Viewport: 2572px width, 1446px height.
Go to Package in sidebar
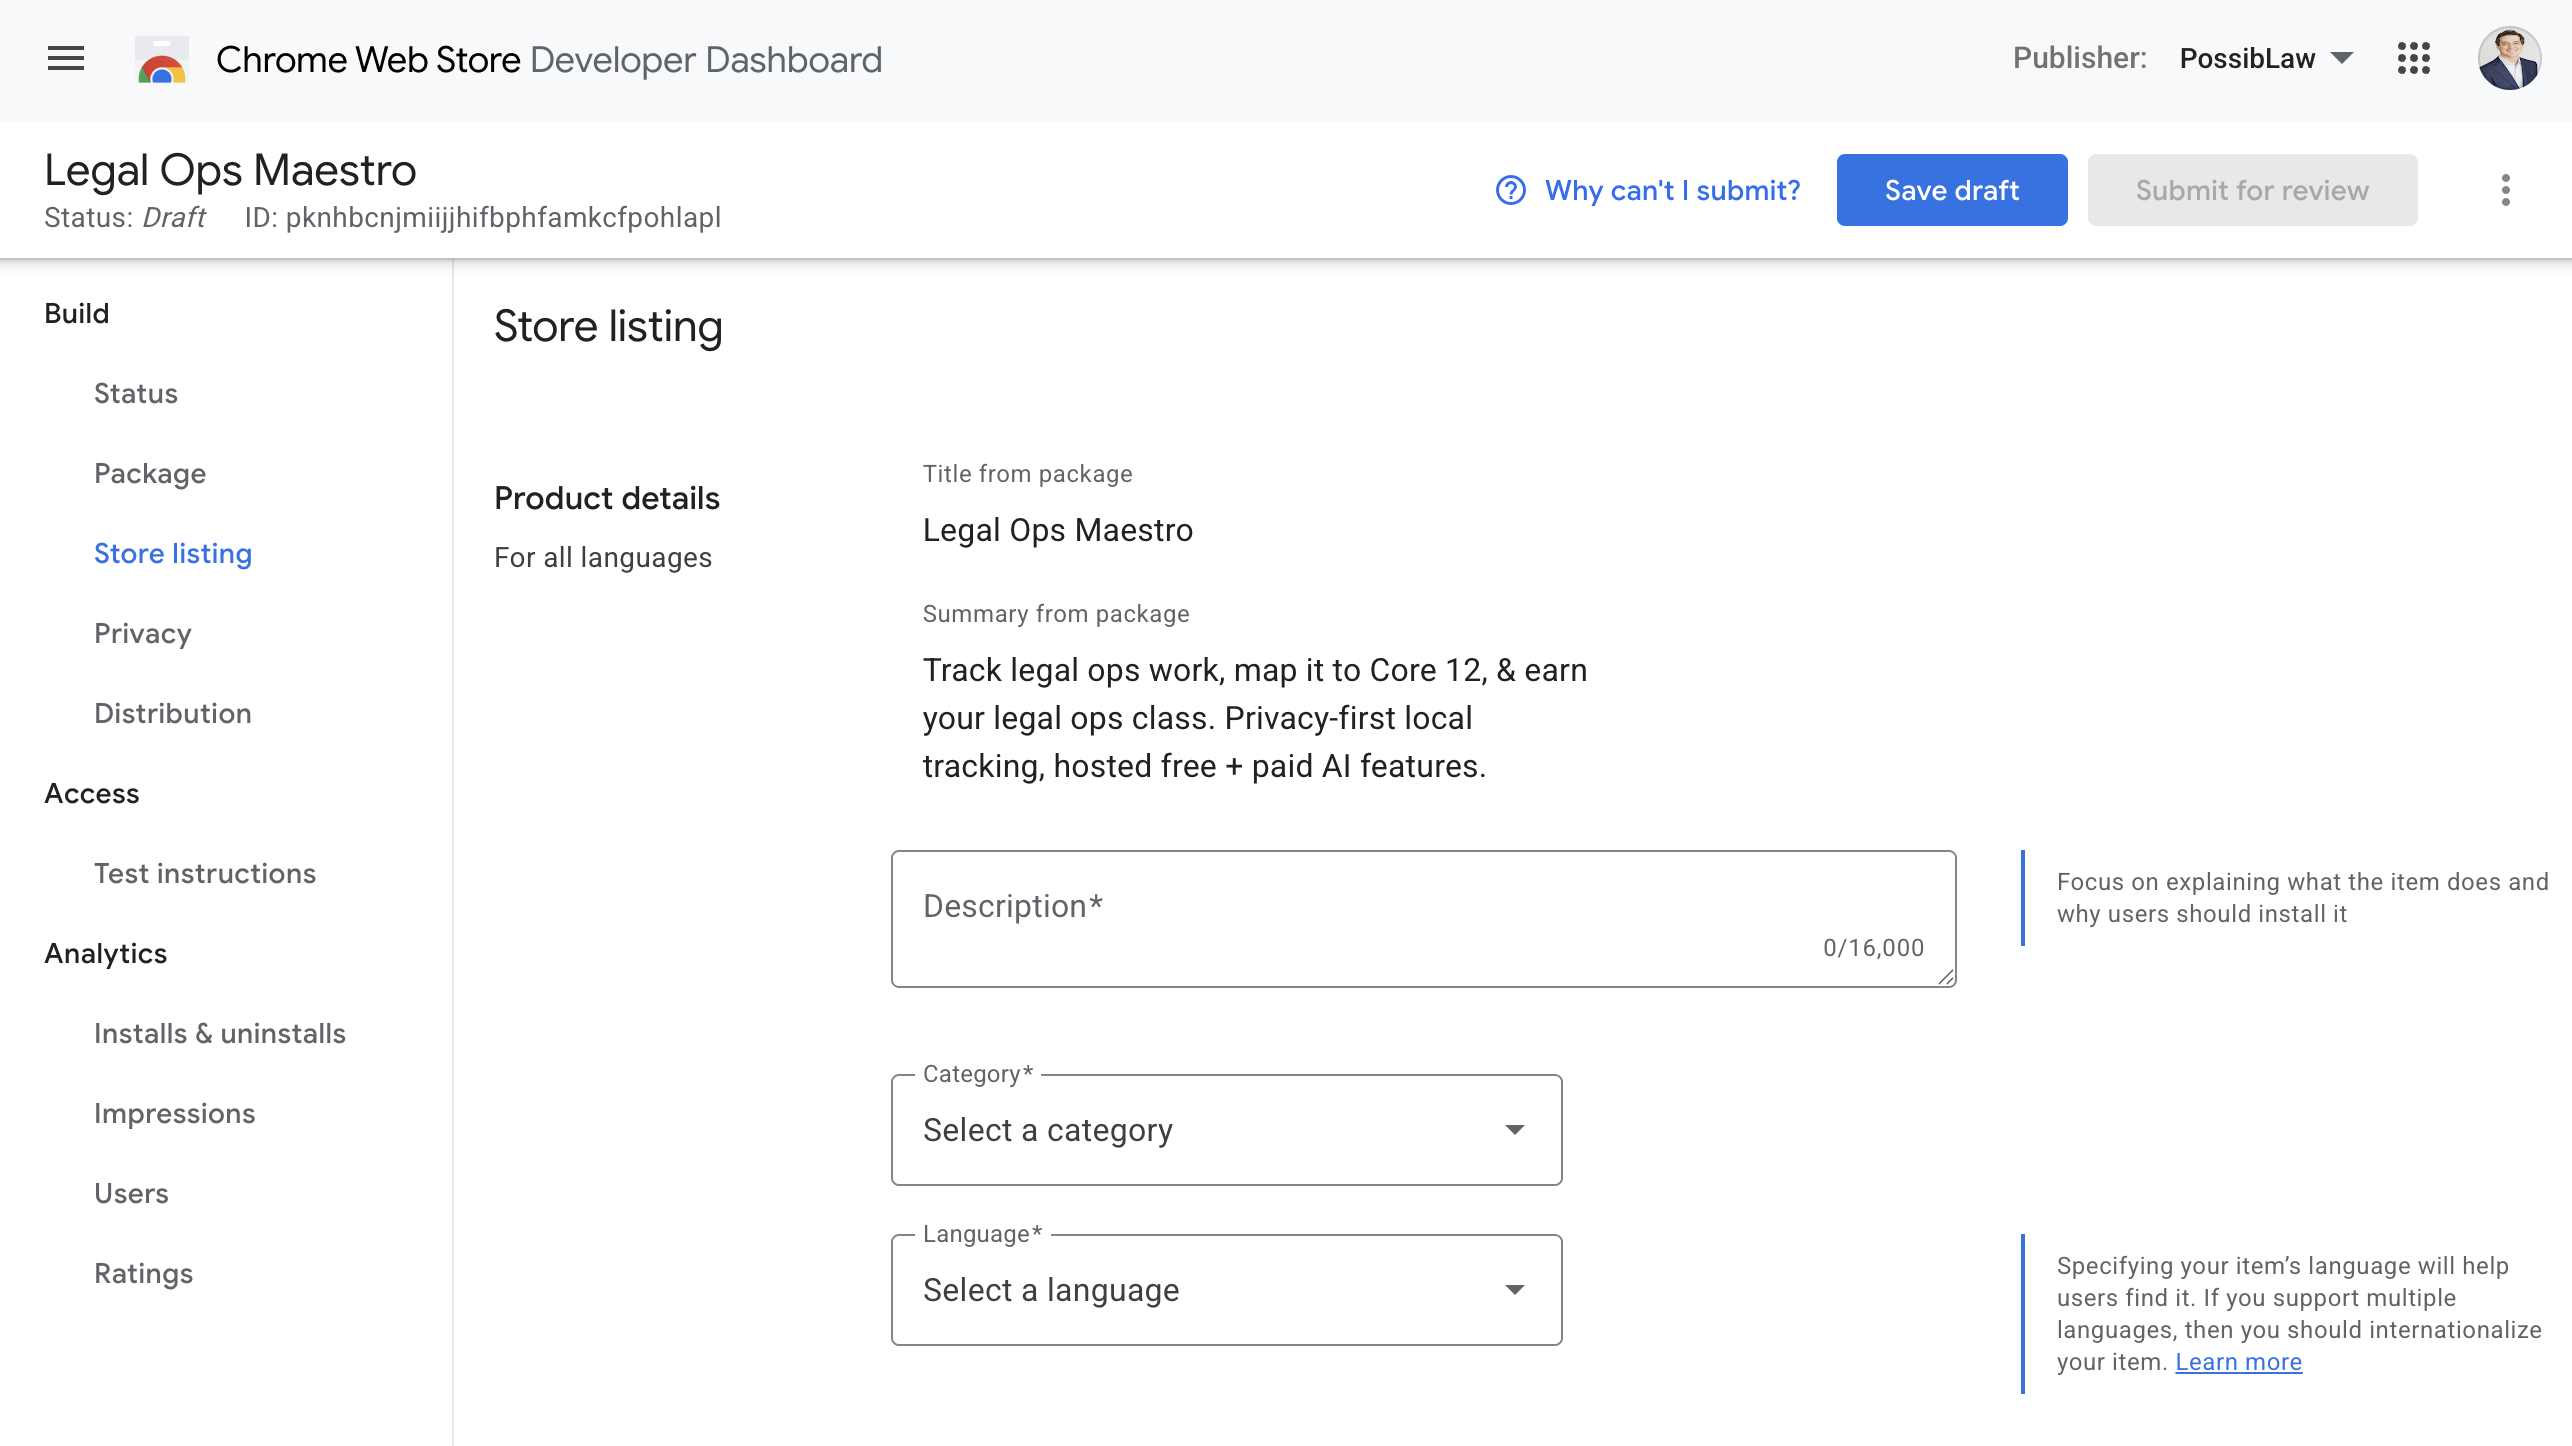[x=150, y=473]
